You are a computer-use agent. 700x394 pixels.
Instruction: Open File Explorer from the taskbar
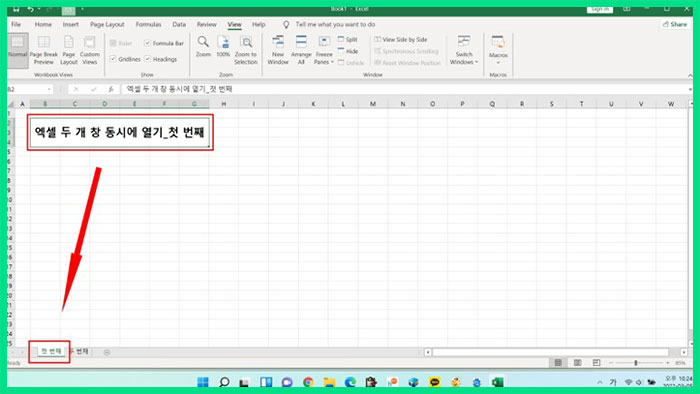329,382
